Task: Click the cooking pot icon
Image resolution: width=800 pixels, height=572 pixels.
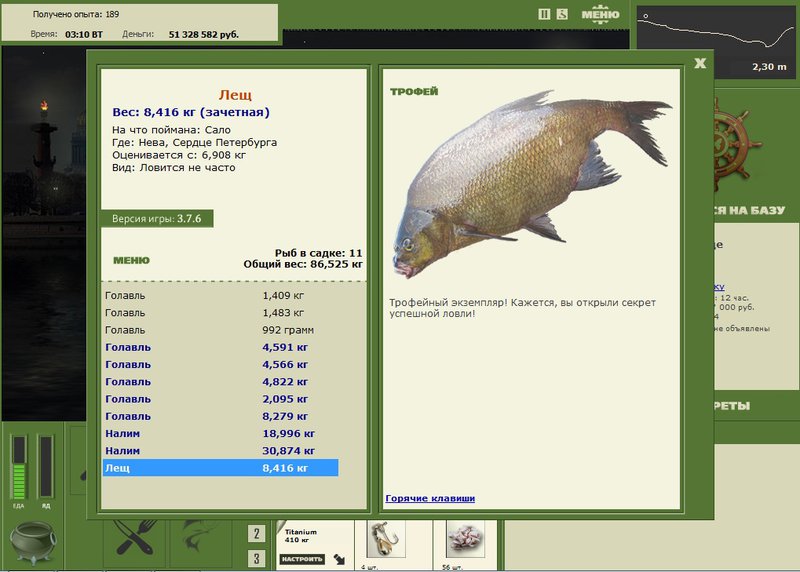Action: [x=33, y=542]
